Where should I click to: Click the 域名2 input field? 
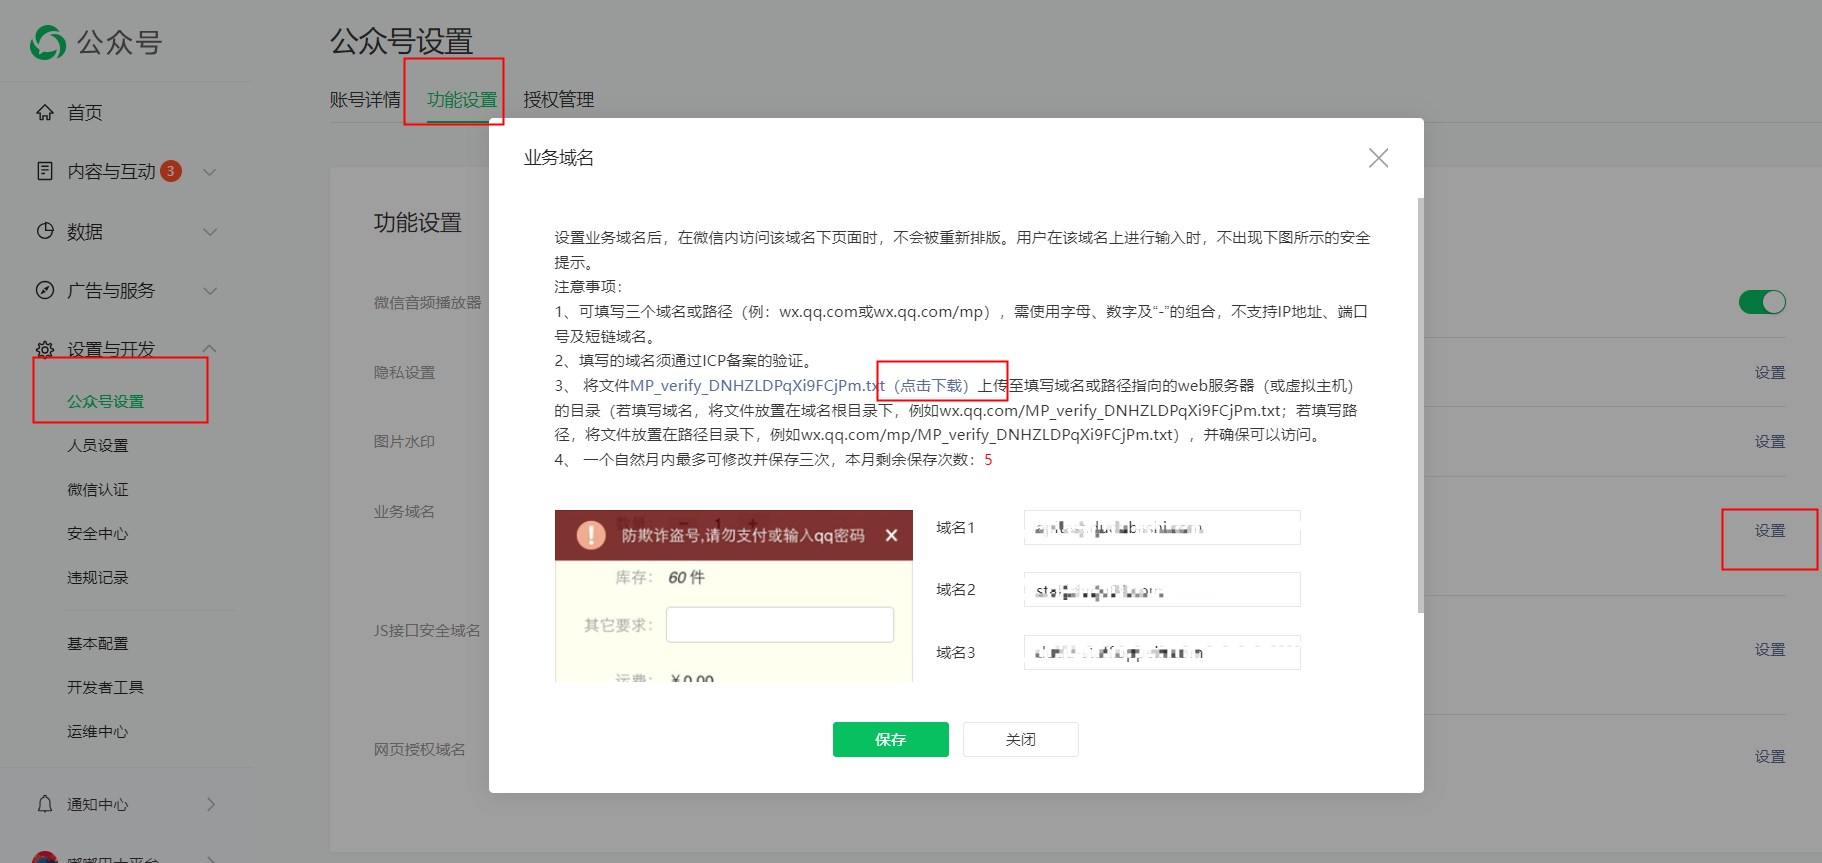click(1162, 590)
